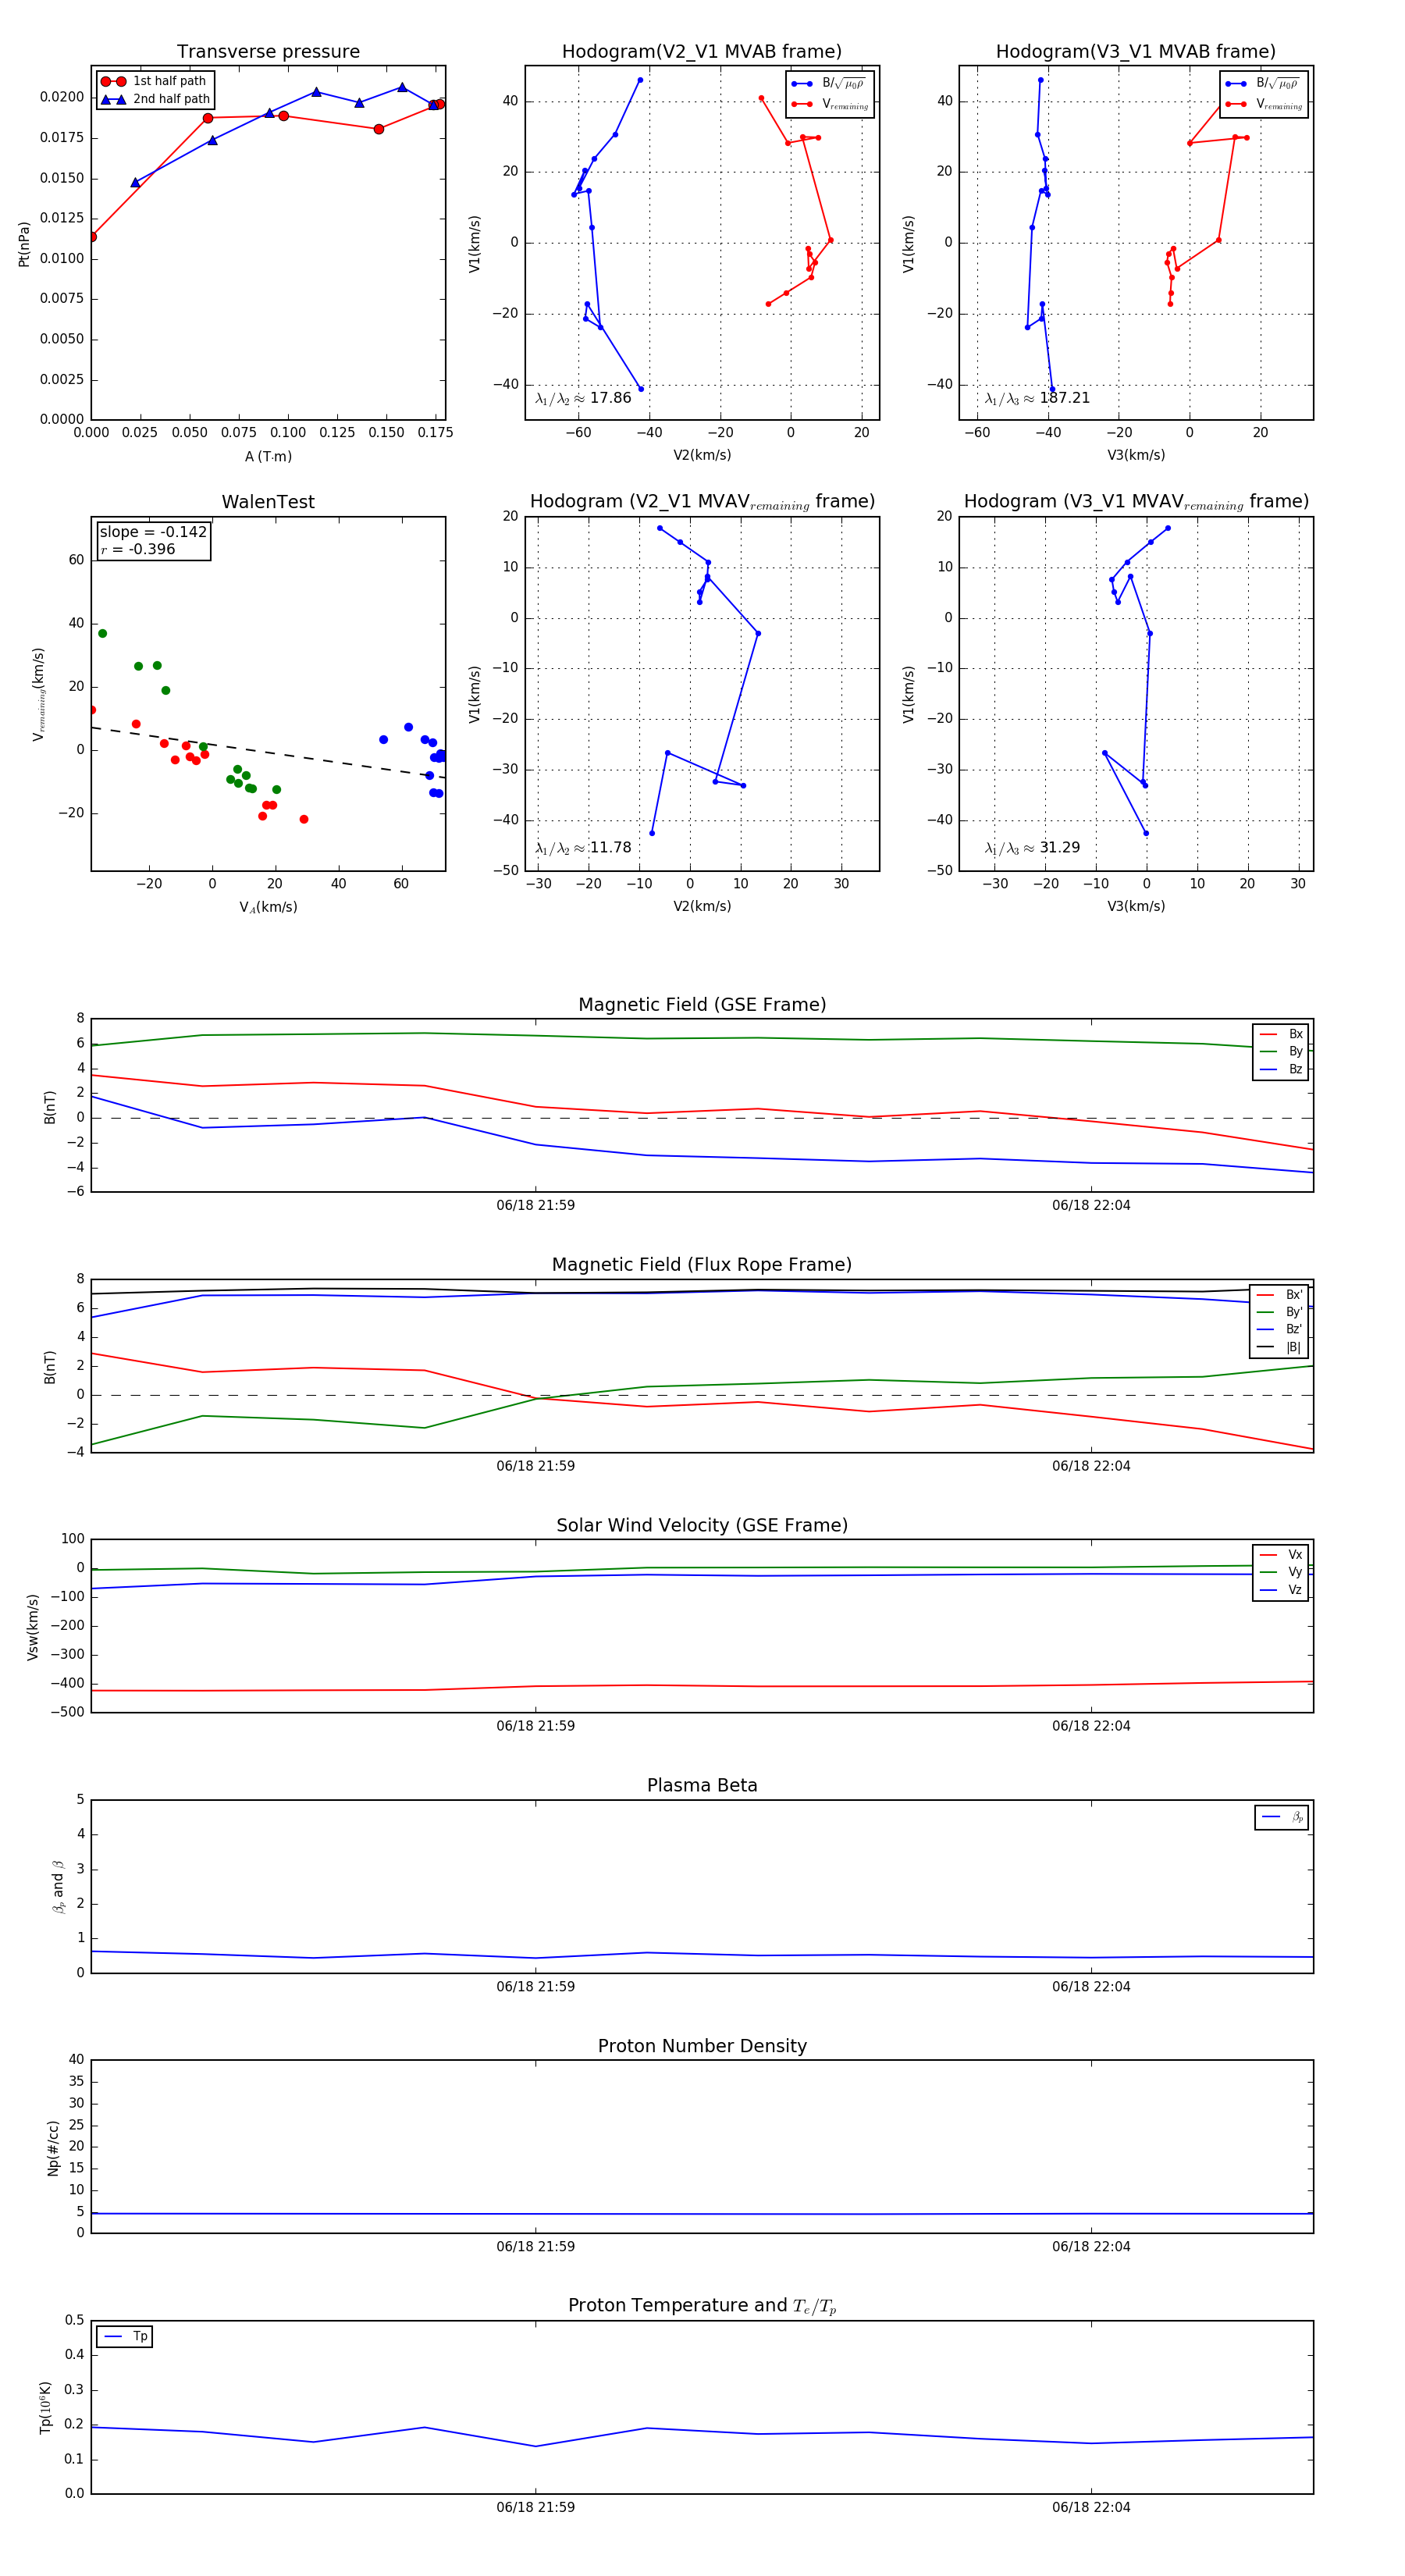This screenshot has height=2576, width=1405.
Task: Click the eigenvalue ratio text '187.21'
Action: coord(1064,398)
